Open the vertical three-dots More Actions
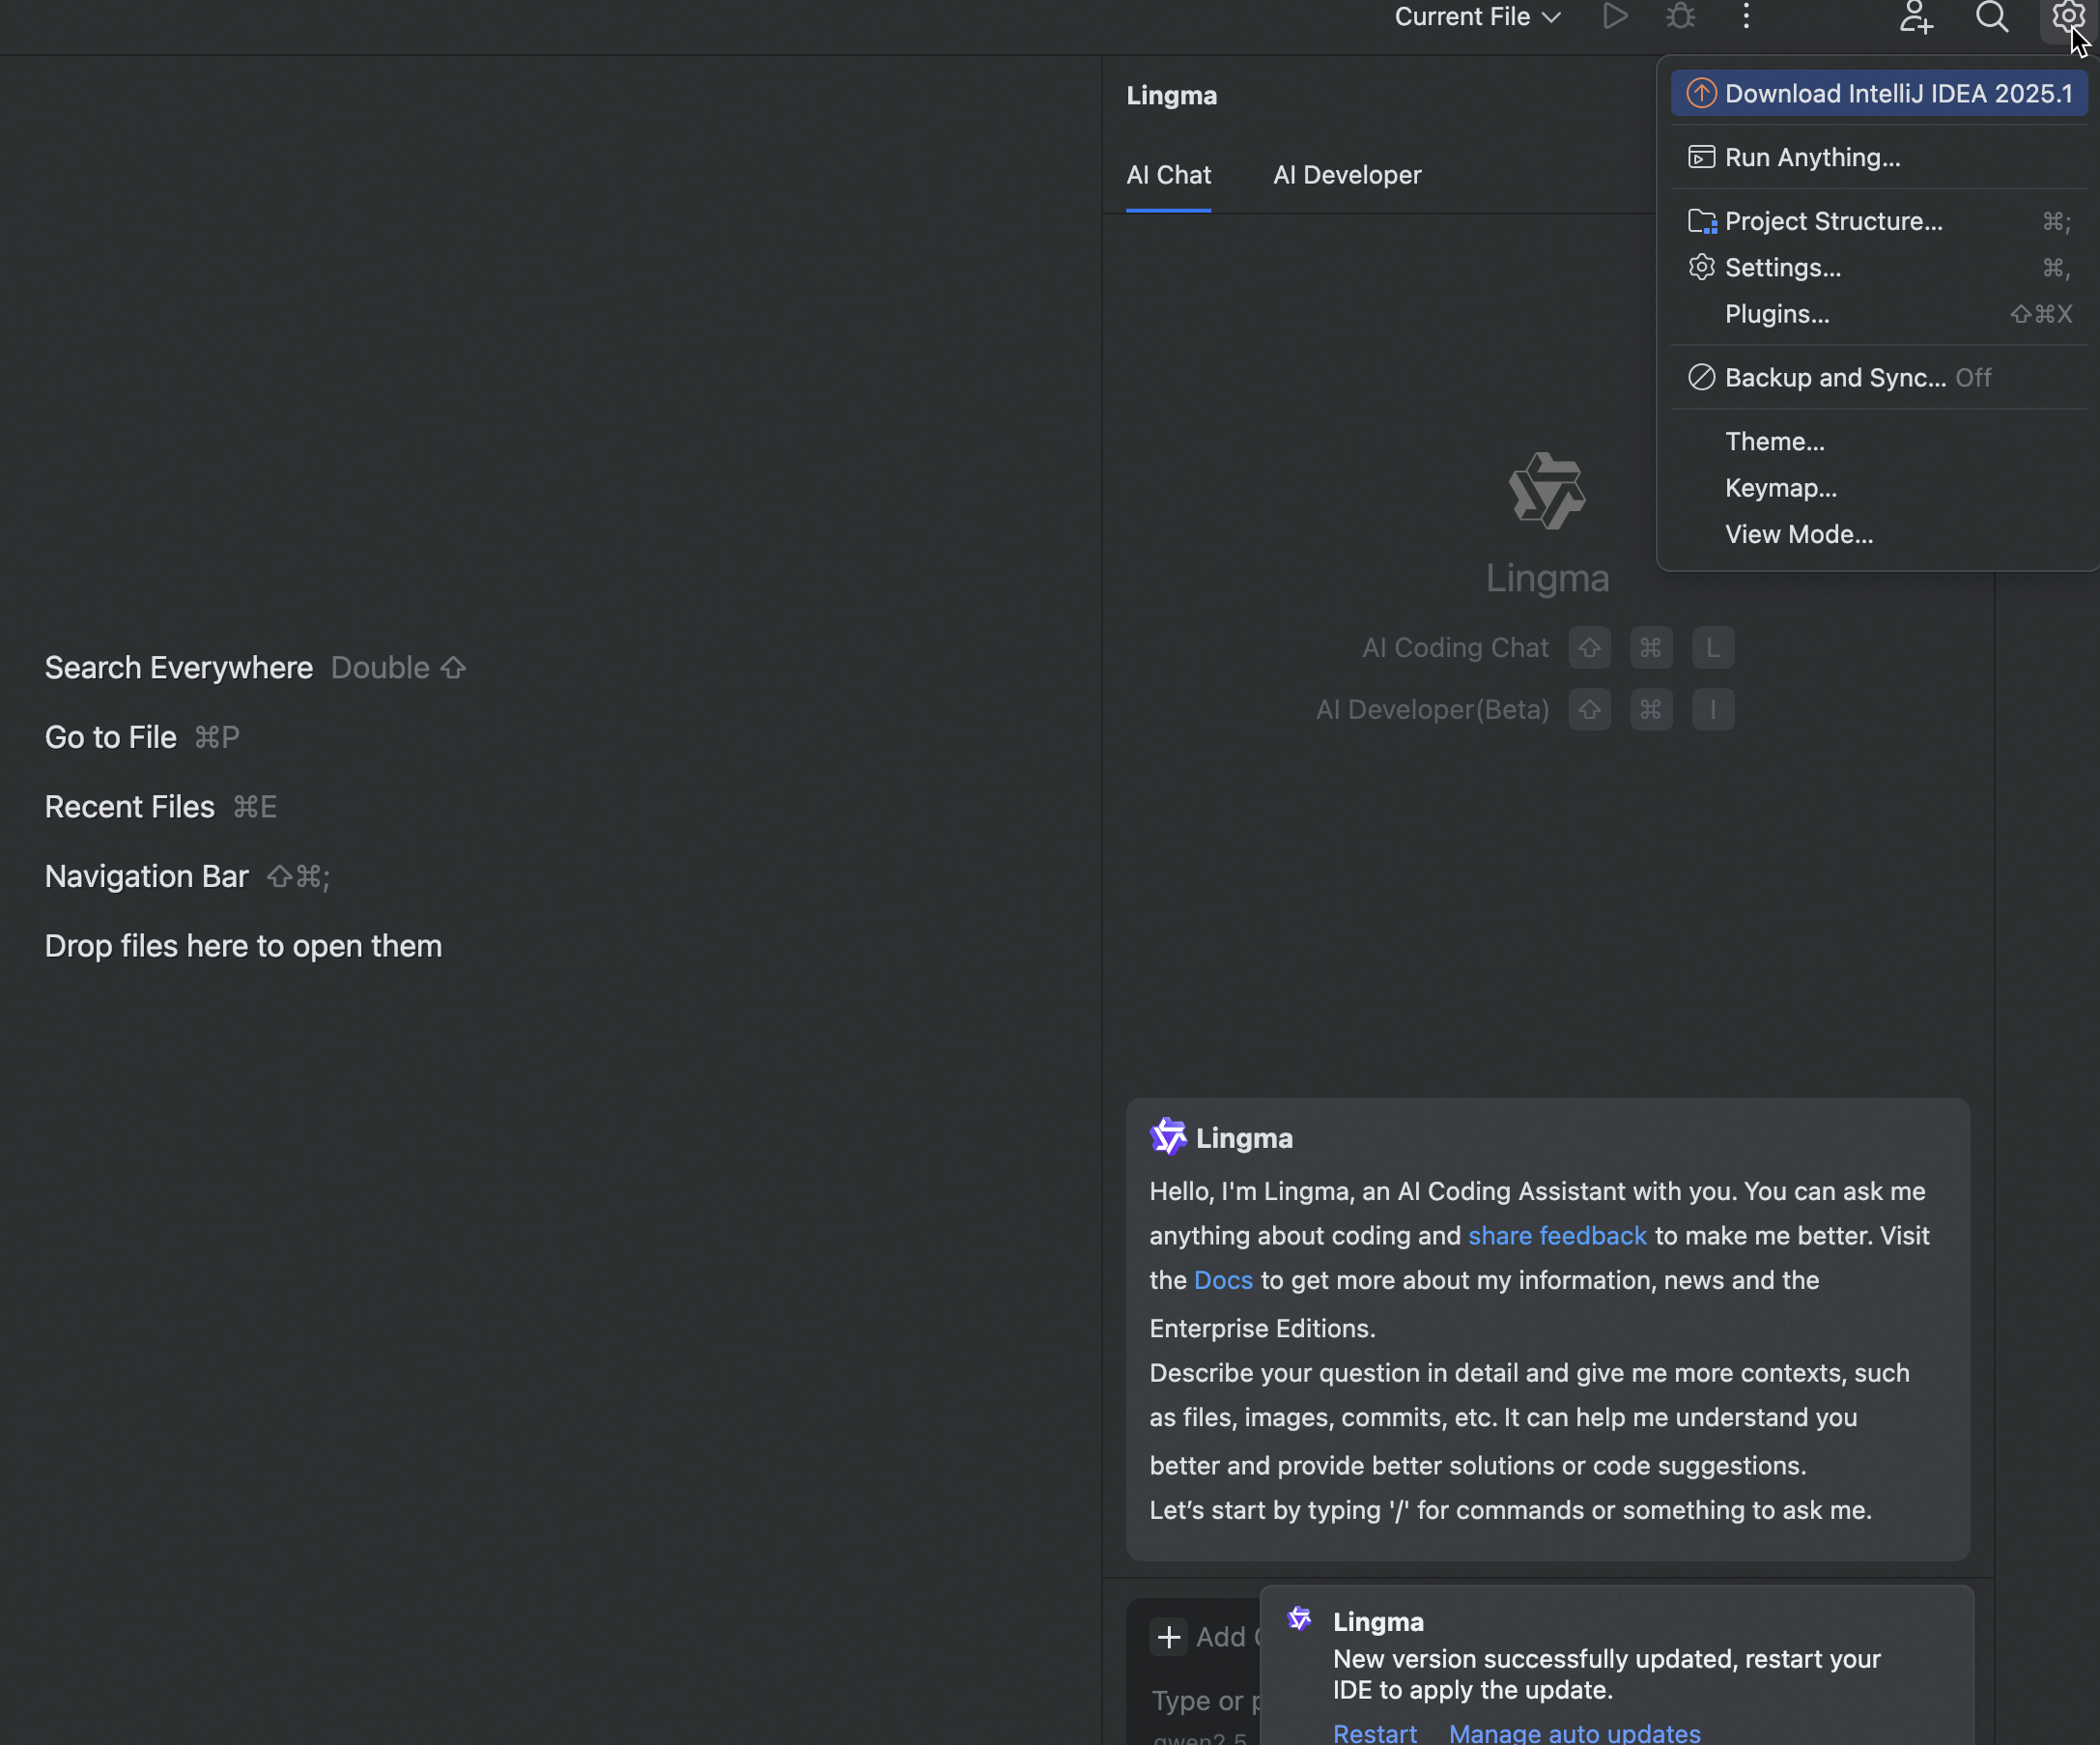 point(1746,17)
